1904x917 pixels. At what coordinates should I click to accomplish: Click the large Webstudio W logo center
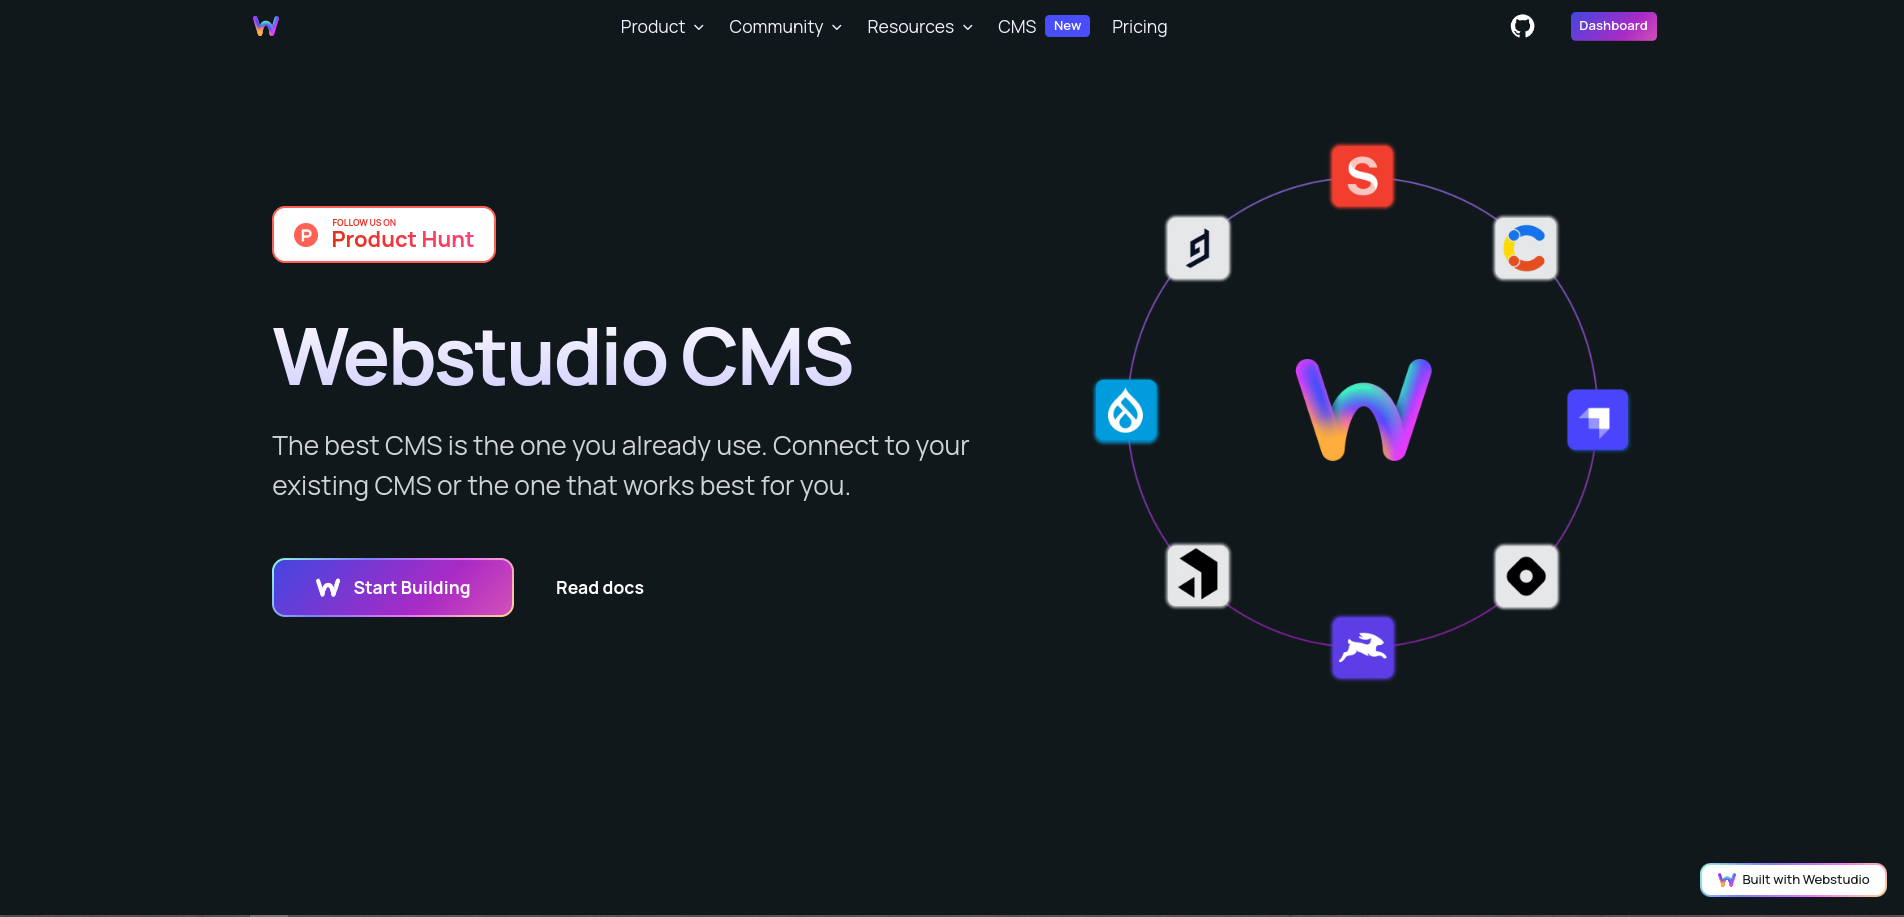click(1363, 410)
